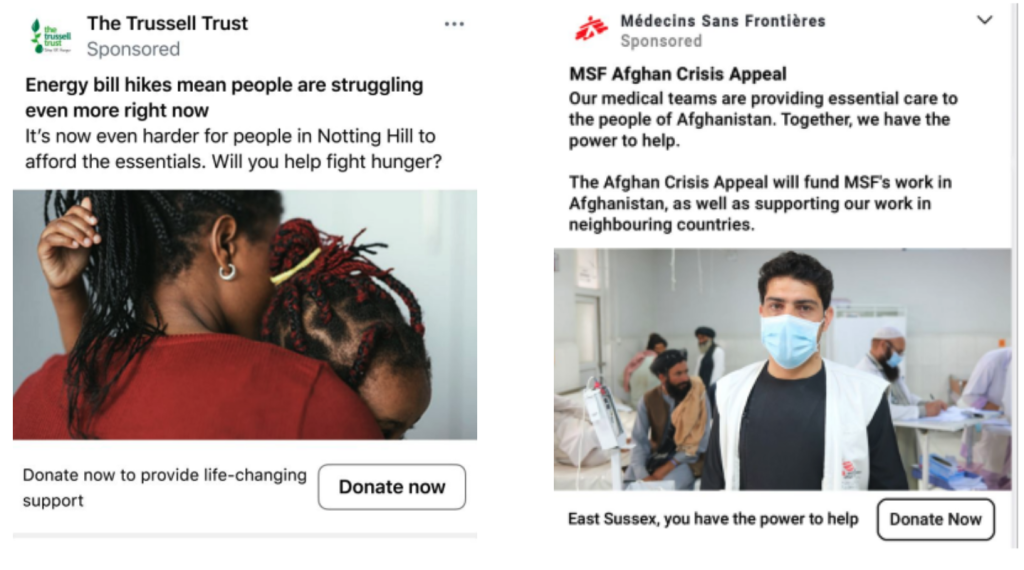Click 'Donate now to provide life-changing support' text
Viewport: 1024px width, 570px height.
click(165, 487)
